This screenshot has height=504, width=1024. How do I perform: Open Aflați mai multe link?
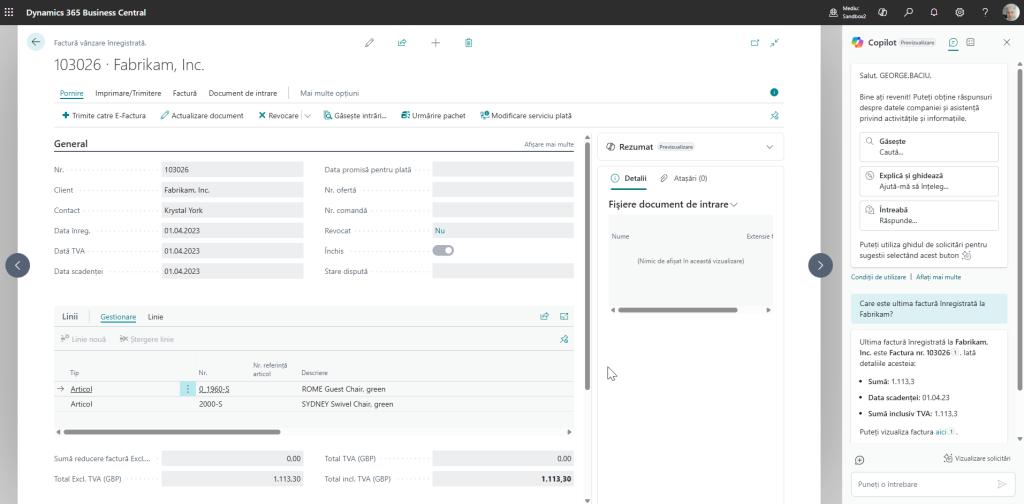(x=938, y=277)
